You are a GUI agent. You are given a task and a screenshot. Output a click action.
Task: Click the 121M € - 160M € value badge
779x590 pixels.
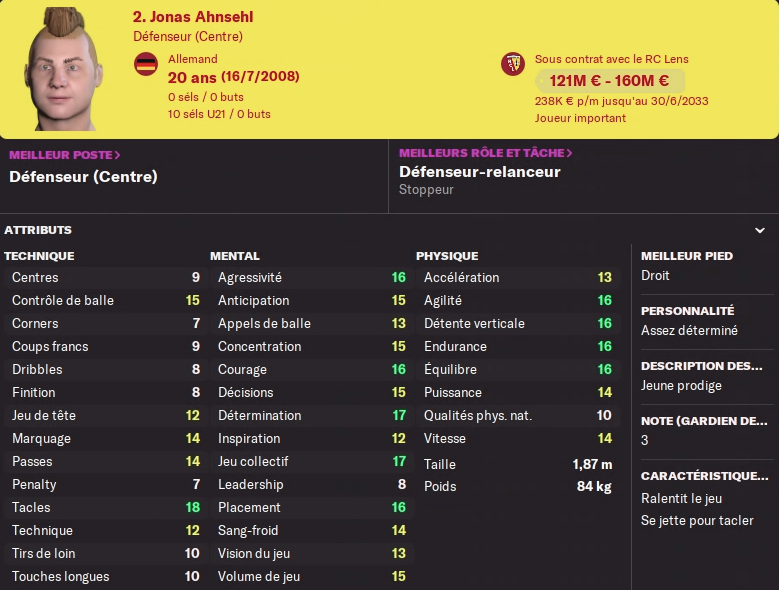click(610, 80)
